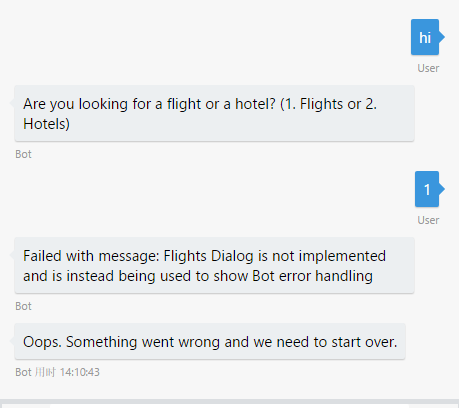Viewport: 459px width, 408px height.
Task: Click the "Bot" label below the flight question
Action: pyautogui.click(x=23, y=154)
